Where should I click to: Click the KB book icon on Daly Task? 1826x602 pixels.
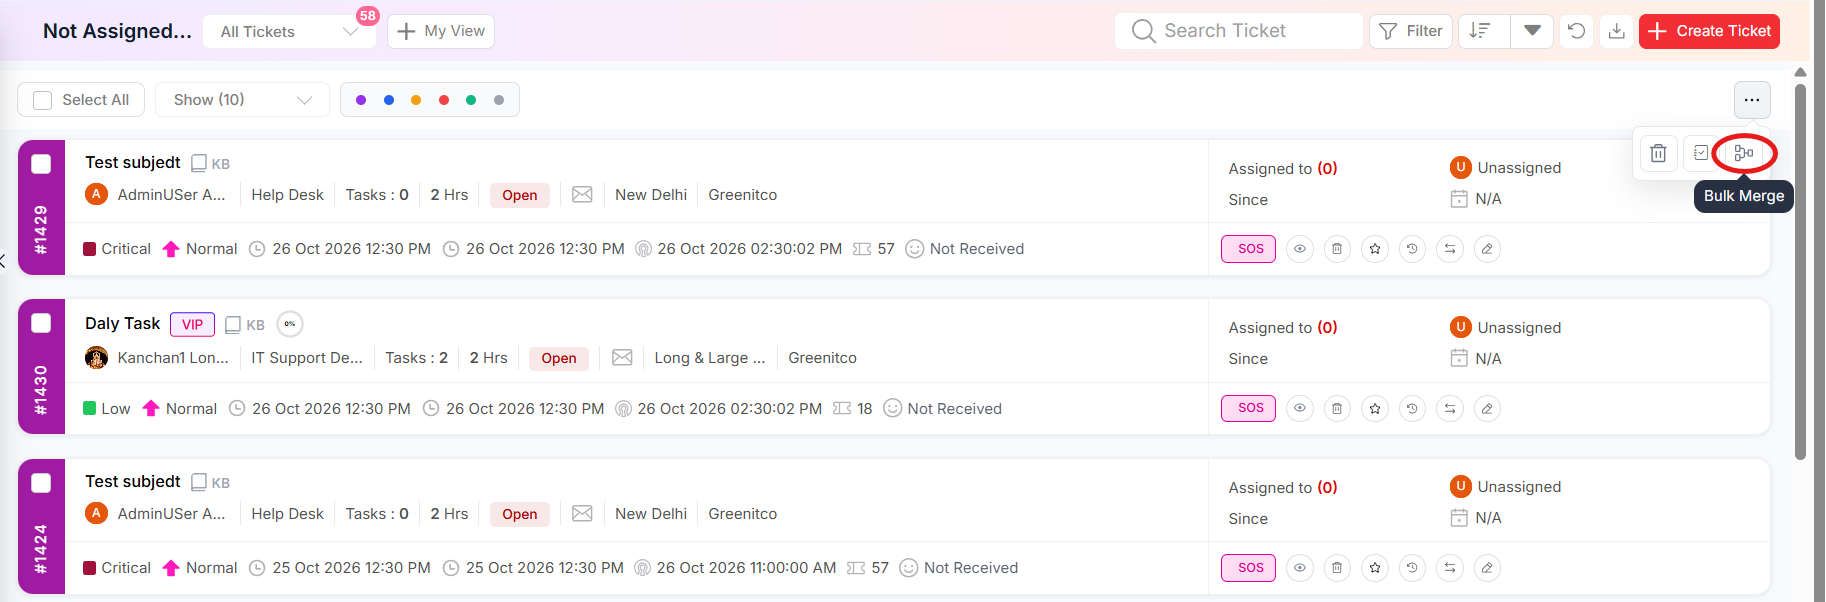click(x=233, y=325)
